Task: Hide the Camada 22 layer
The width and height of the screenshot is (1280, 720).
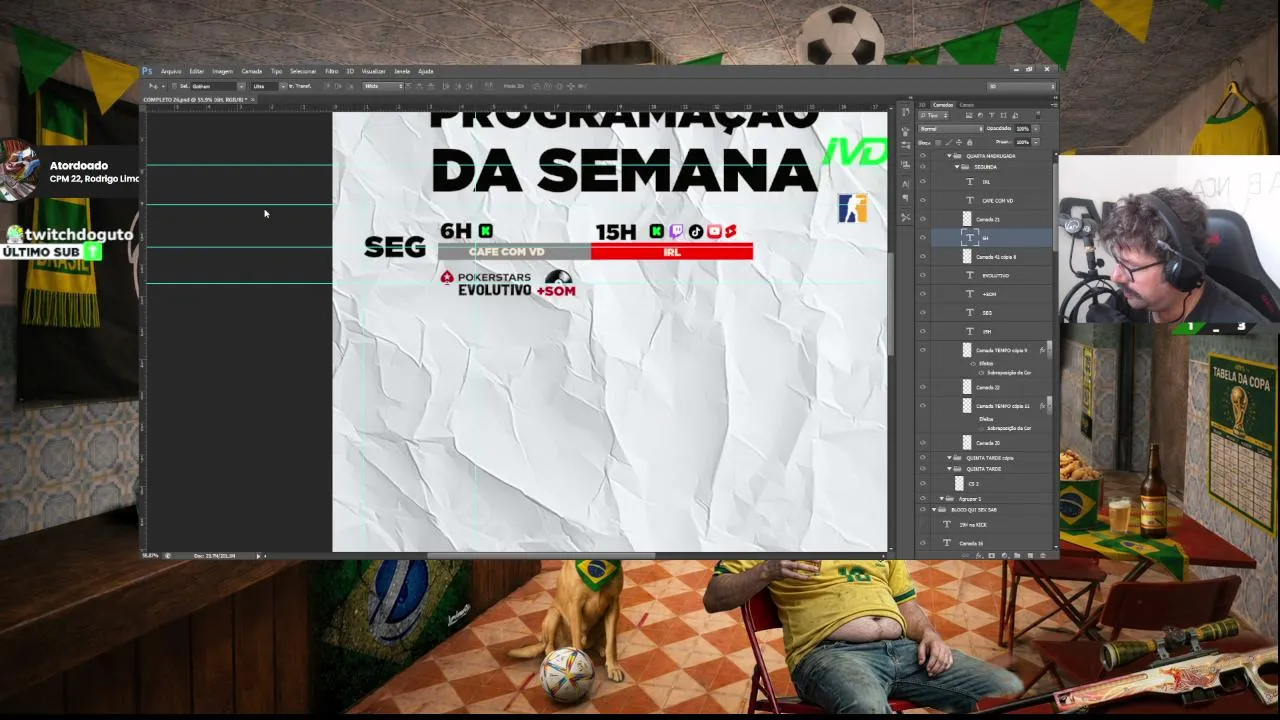Action: click(x=923, y=387)
